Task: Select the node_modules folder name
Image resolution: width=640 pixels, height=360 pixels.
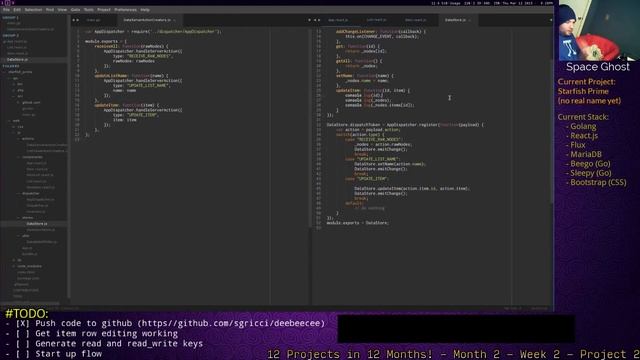Action: click(29, 266)
